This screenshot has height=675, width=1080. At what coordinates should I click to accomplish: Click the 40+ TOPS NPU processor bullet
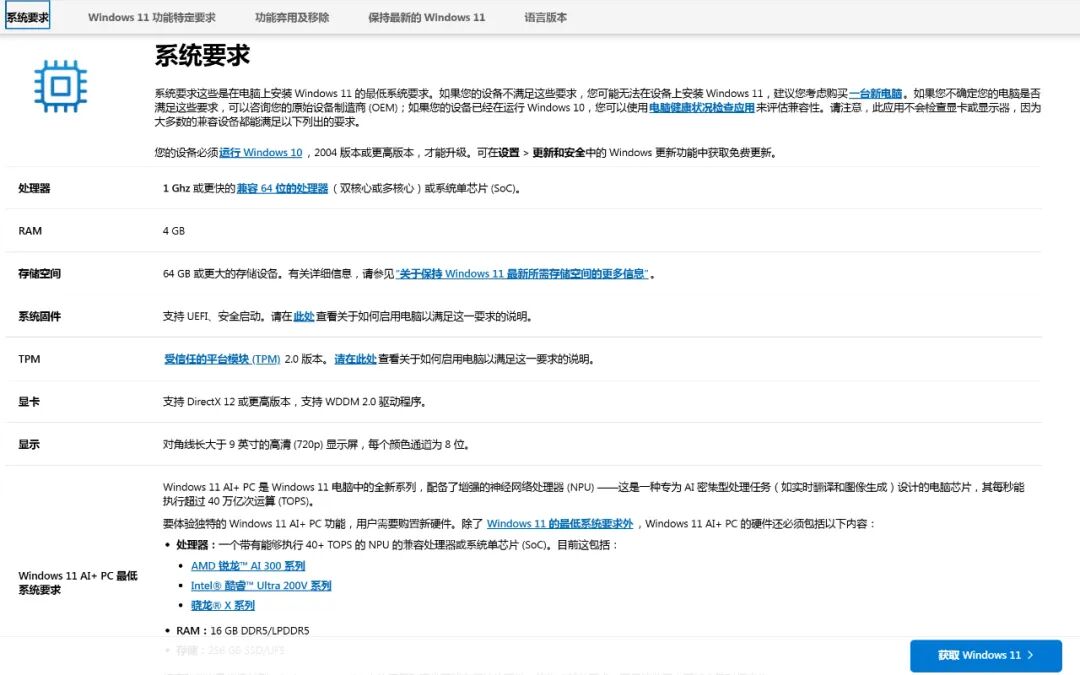point(397,545)
